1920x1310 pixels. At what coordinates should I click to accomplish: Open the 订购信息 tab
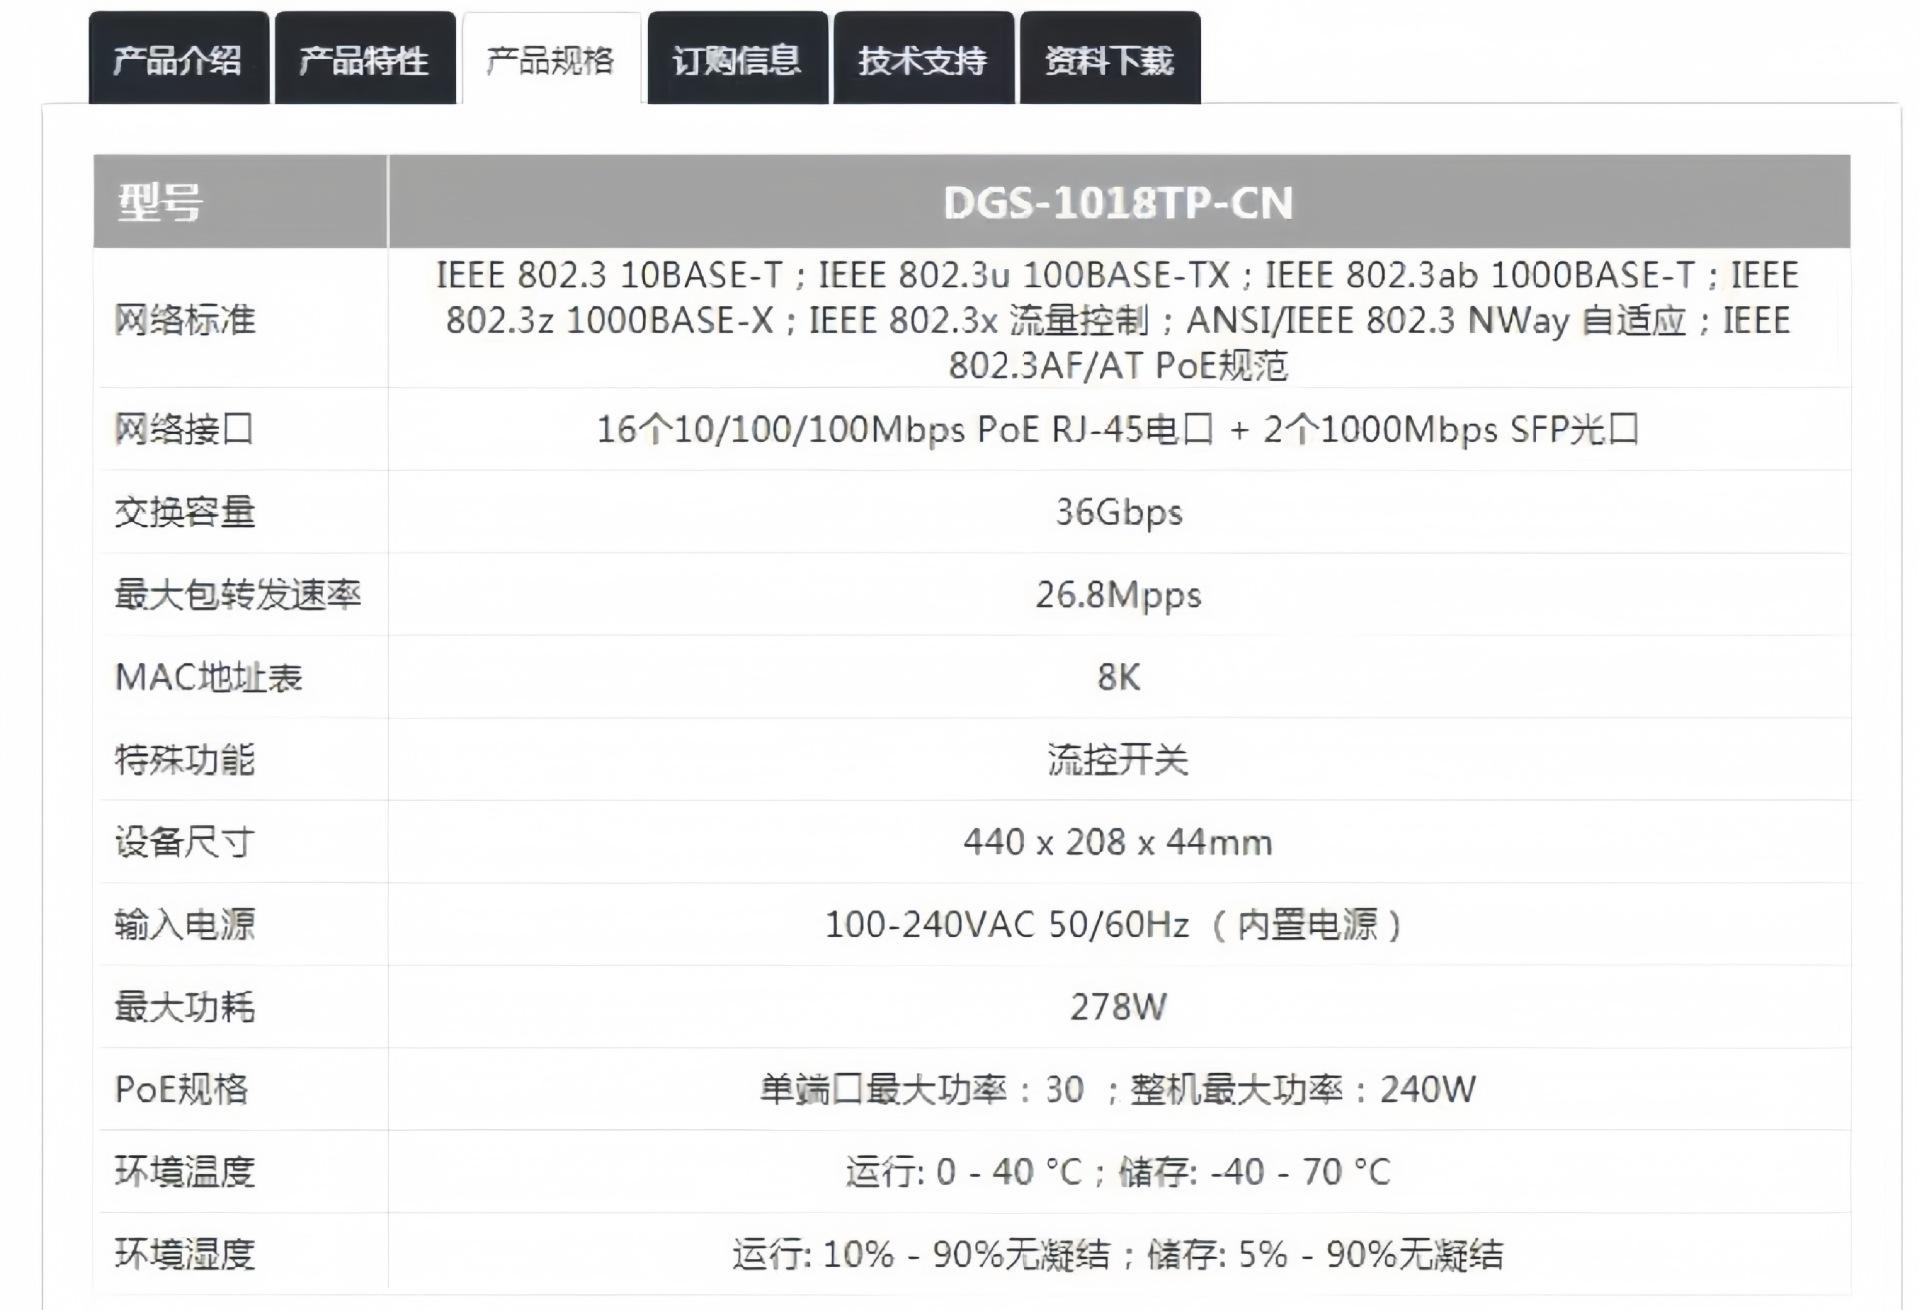737,58
